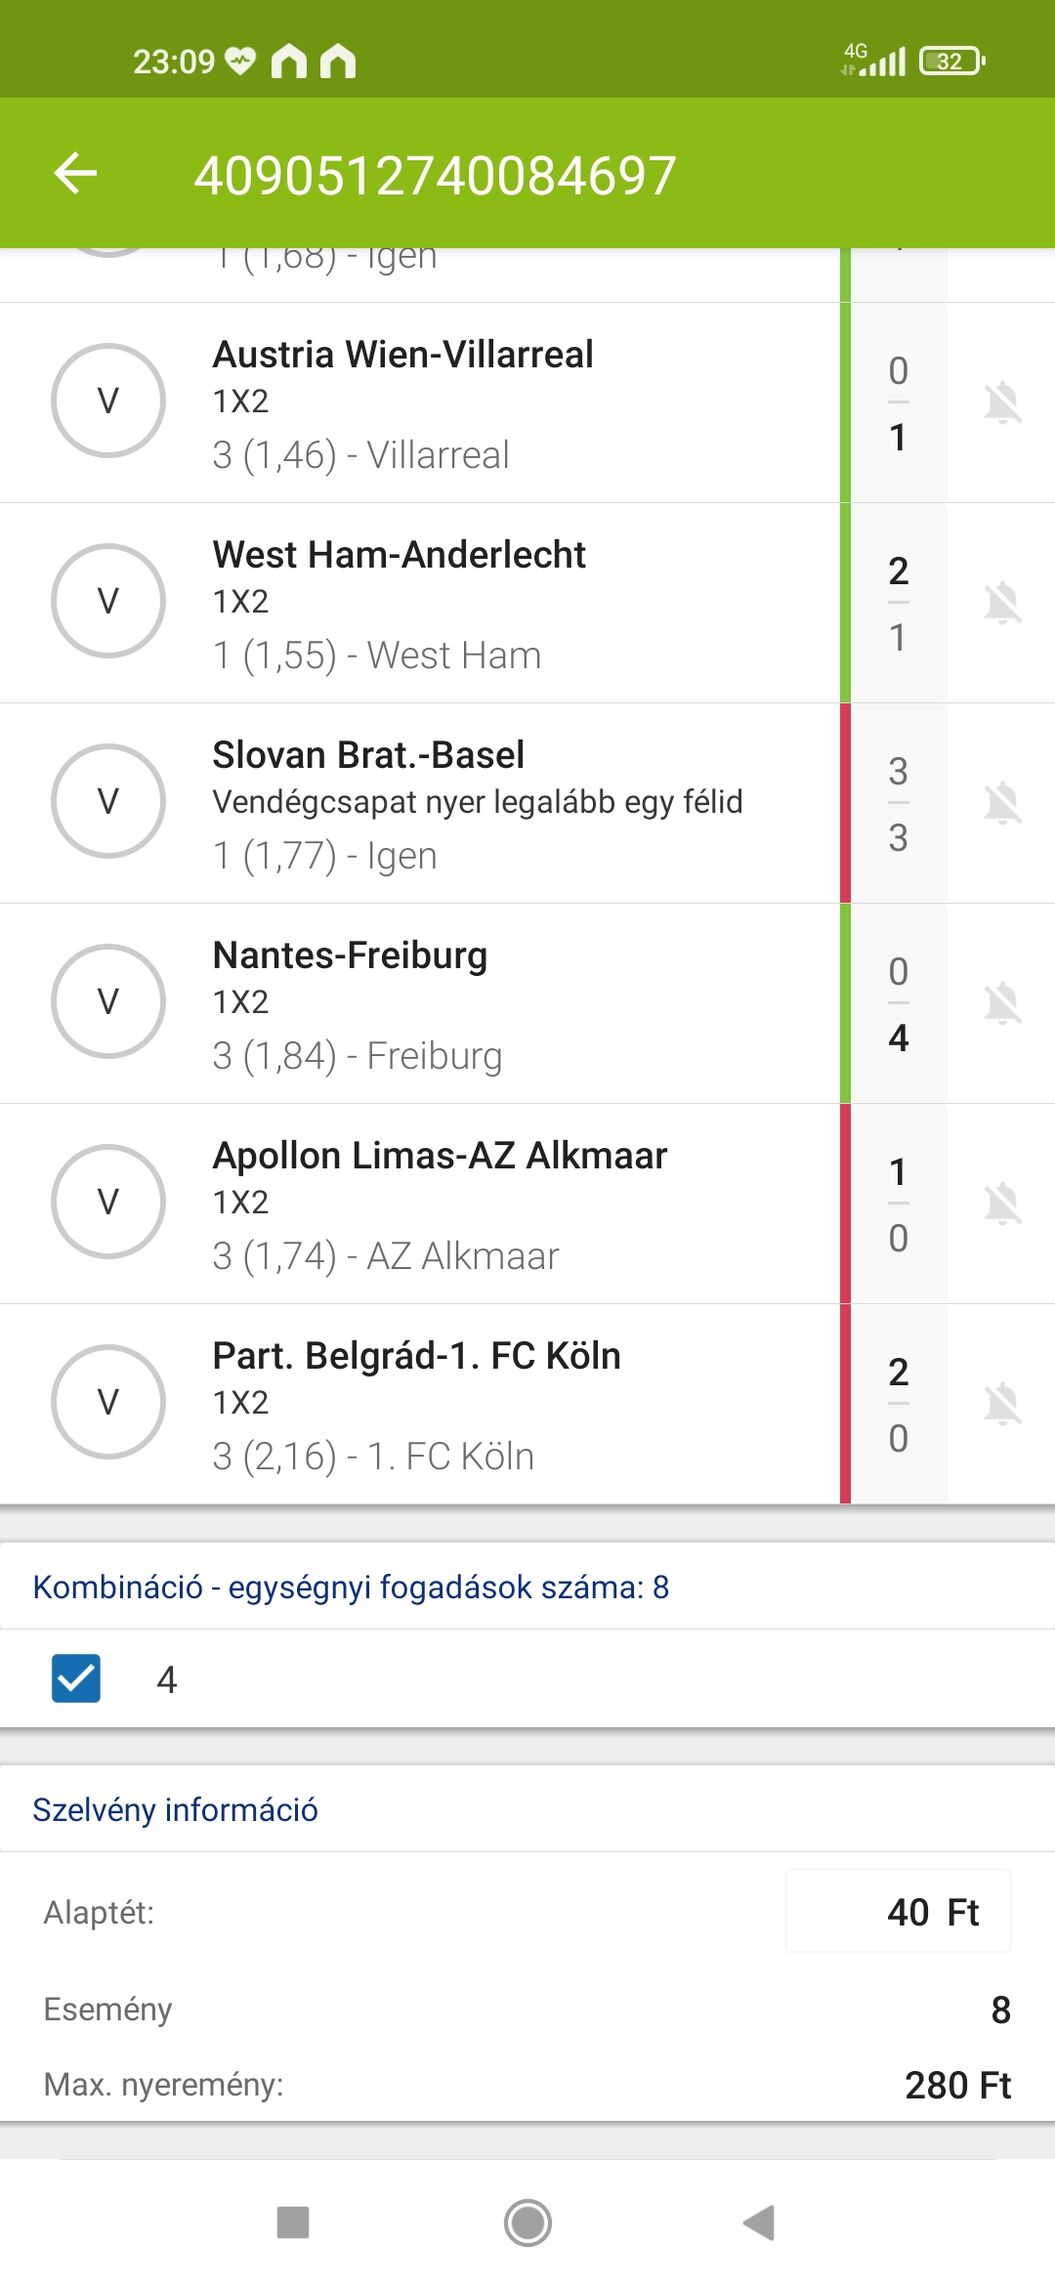This screenshot has width=1055, height=2286.
Task: Tap the Kombináció section header
Action: pos(350,1587)
